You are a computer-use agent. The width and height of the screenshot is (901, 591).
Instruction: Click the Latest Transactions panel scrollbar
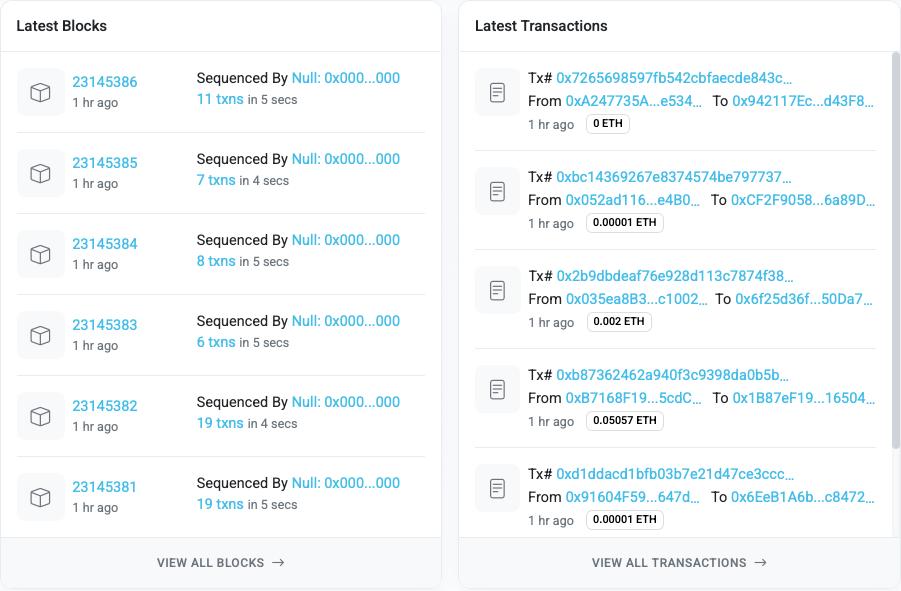point(895,250)
